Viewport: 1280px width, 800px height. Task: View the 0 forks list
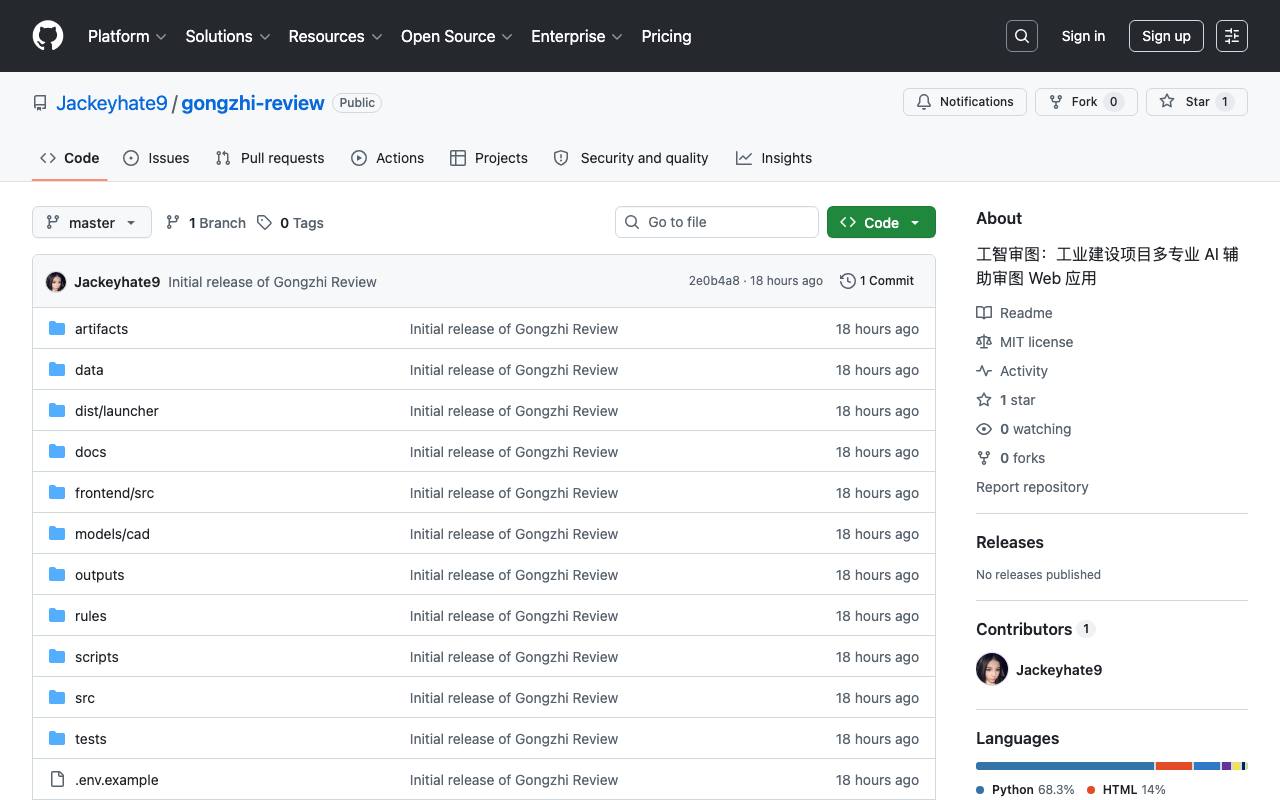(1011, 458)
